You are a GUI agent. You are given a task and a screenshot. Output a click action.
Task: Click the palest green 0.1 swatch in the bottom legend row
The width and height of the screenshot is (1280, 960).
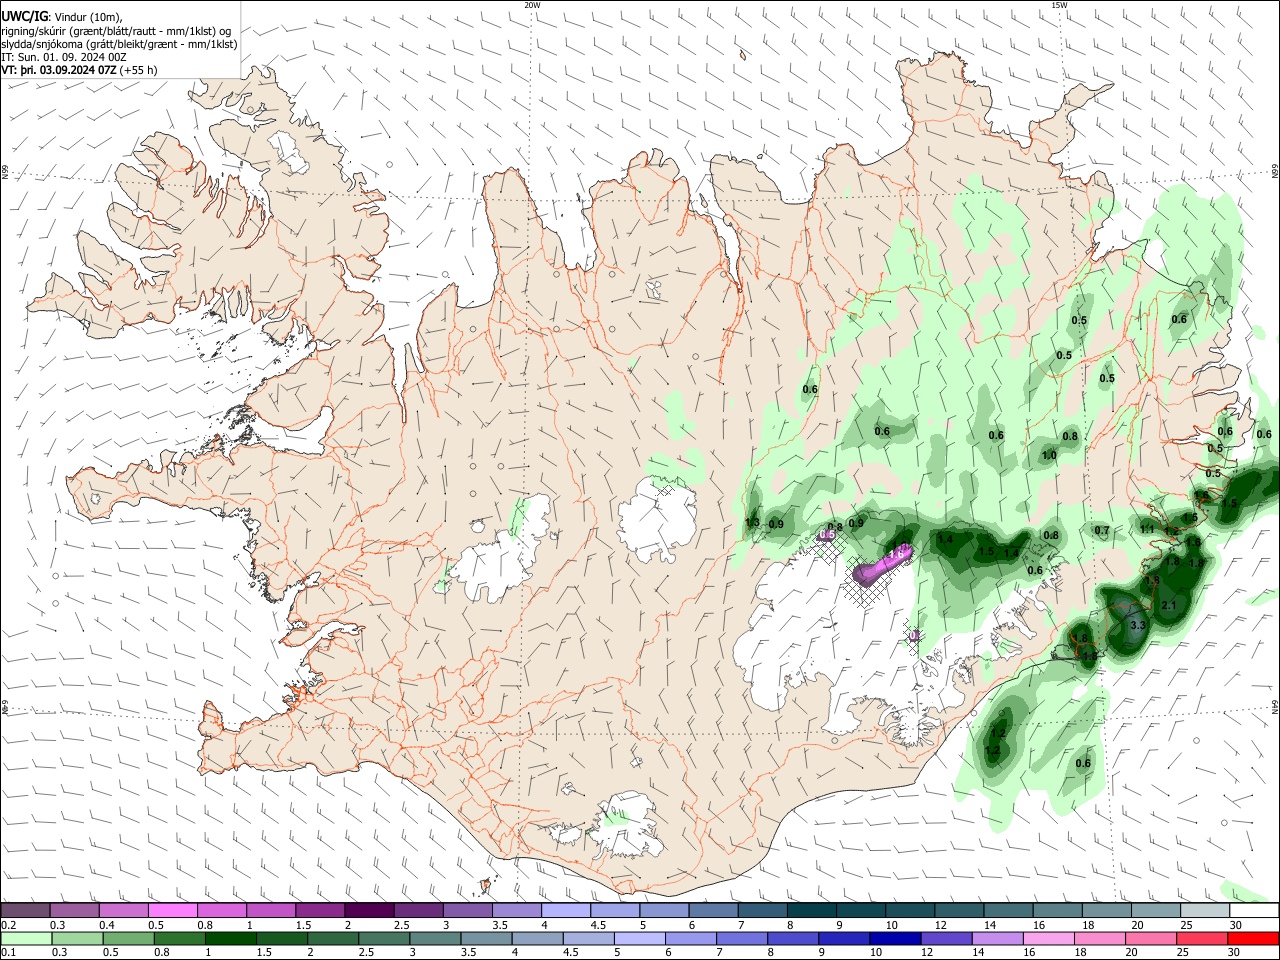tap(26, 939)
